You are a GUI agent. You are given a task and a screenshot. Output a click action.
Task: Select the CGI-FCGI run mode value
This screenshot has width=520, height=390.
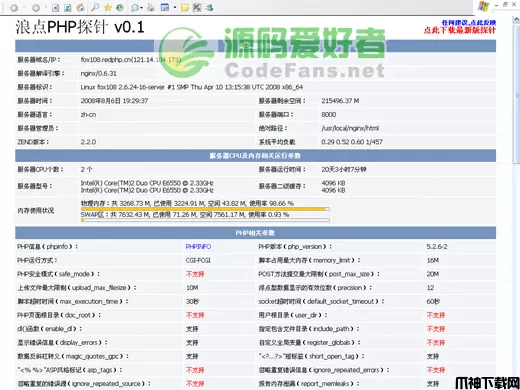point(198,260)
